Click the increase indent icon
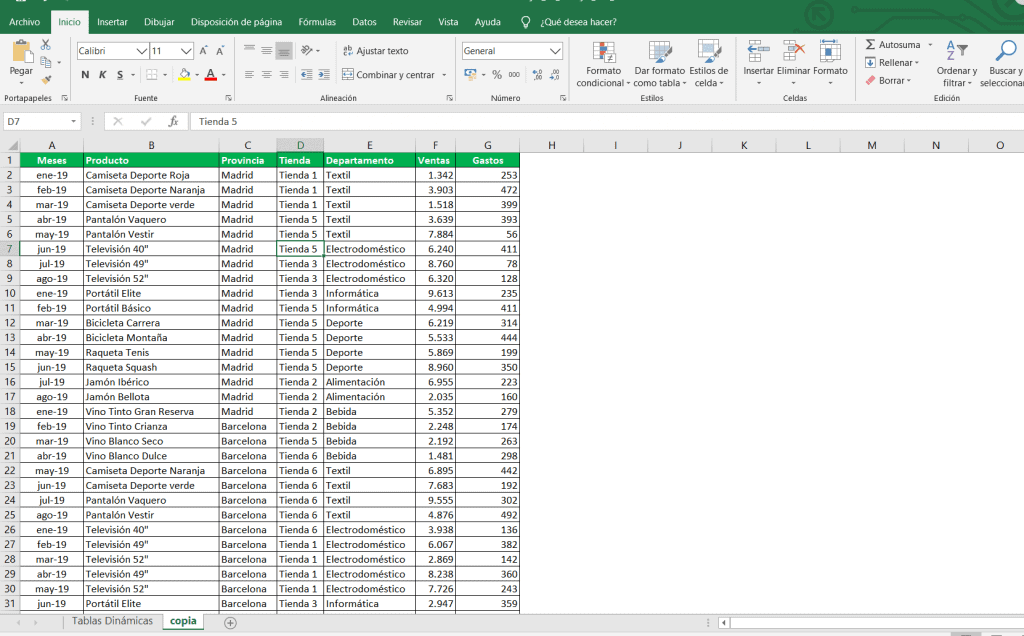The height and width of the screenshot is (636, 1024). pos(324,75)
